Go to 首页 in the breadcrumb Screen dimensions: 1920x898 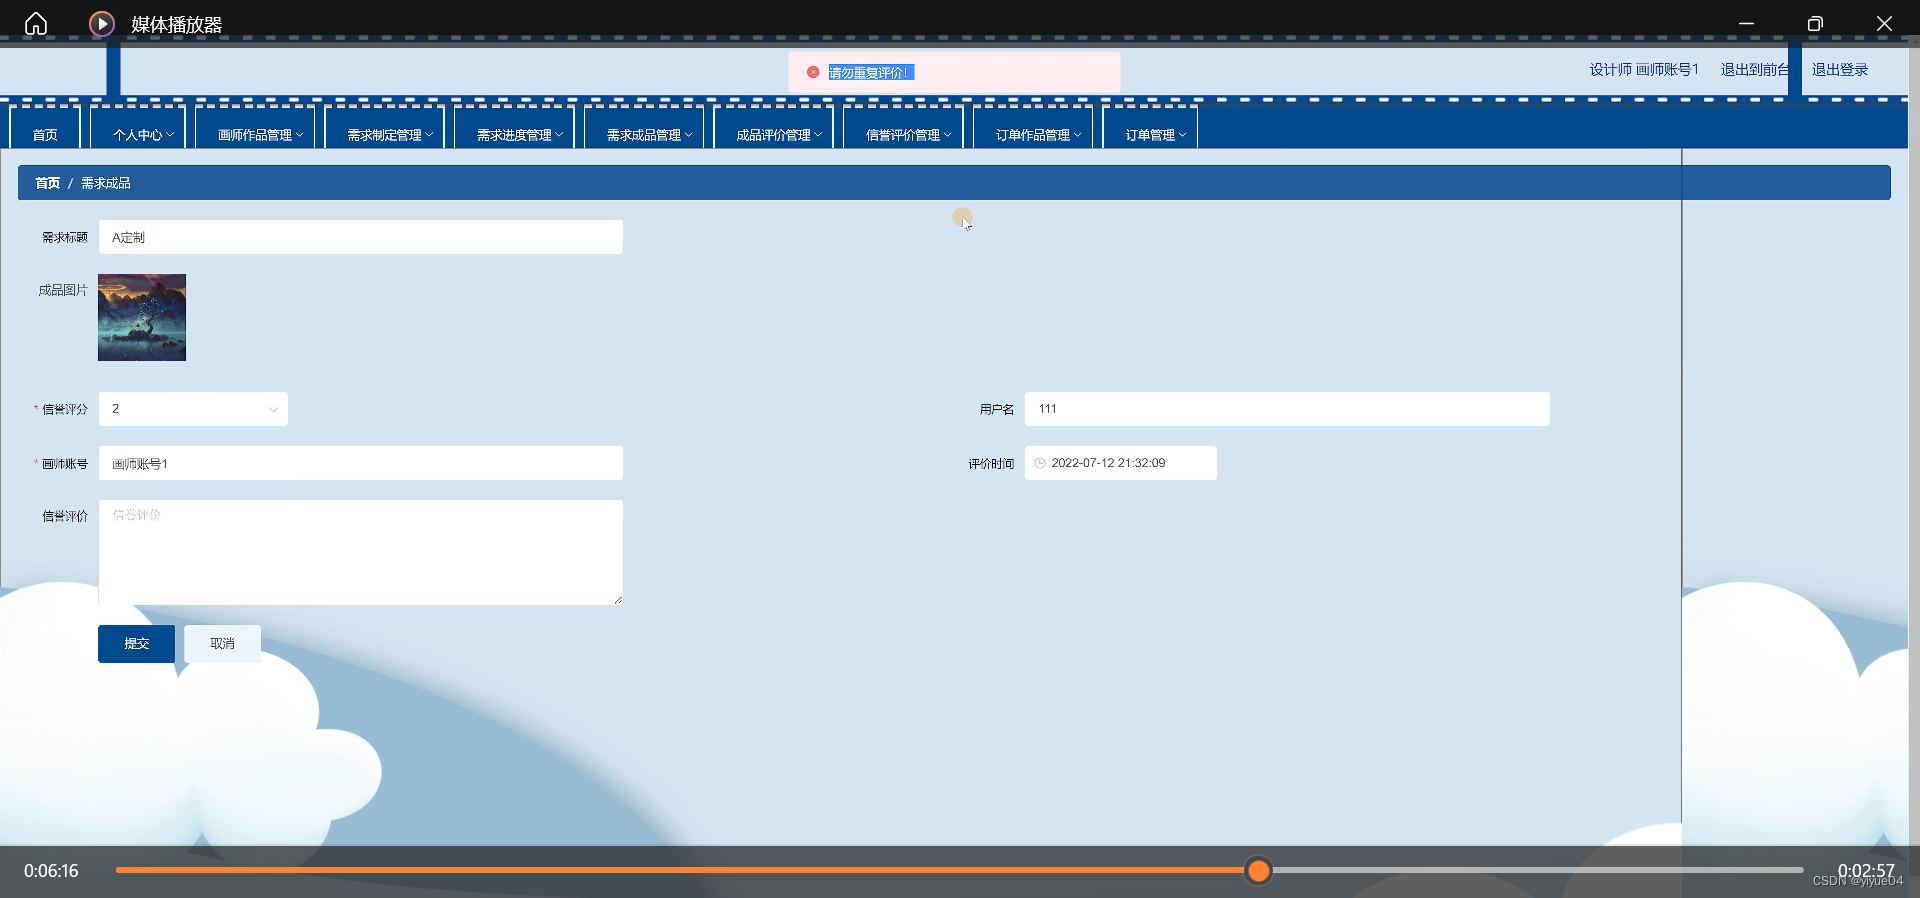pos(47,183)
